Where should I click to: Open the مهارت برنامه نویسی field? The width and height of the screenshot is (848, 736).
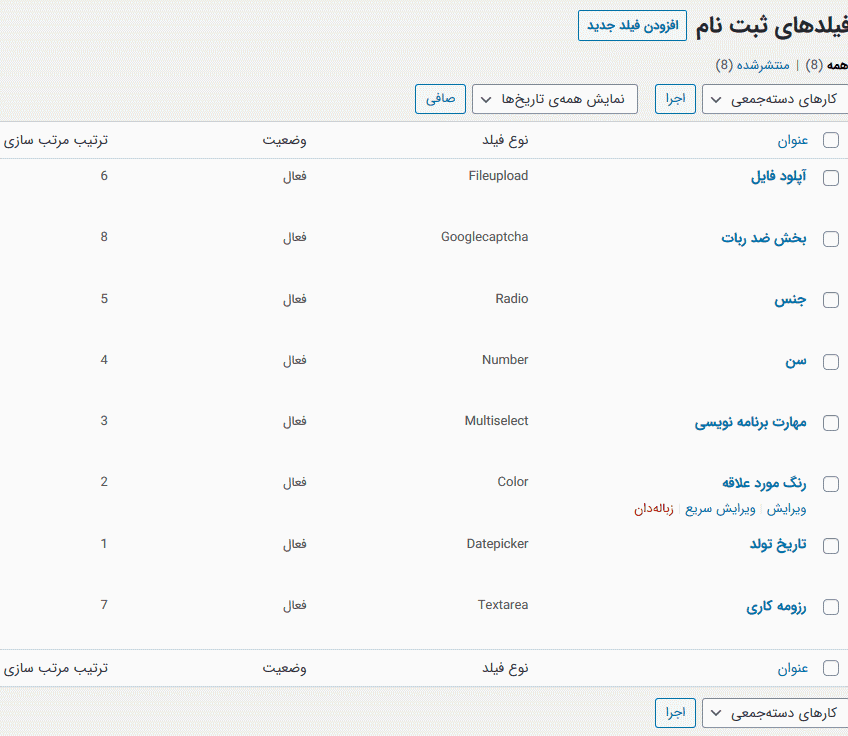(751, 422)
